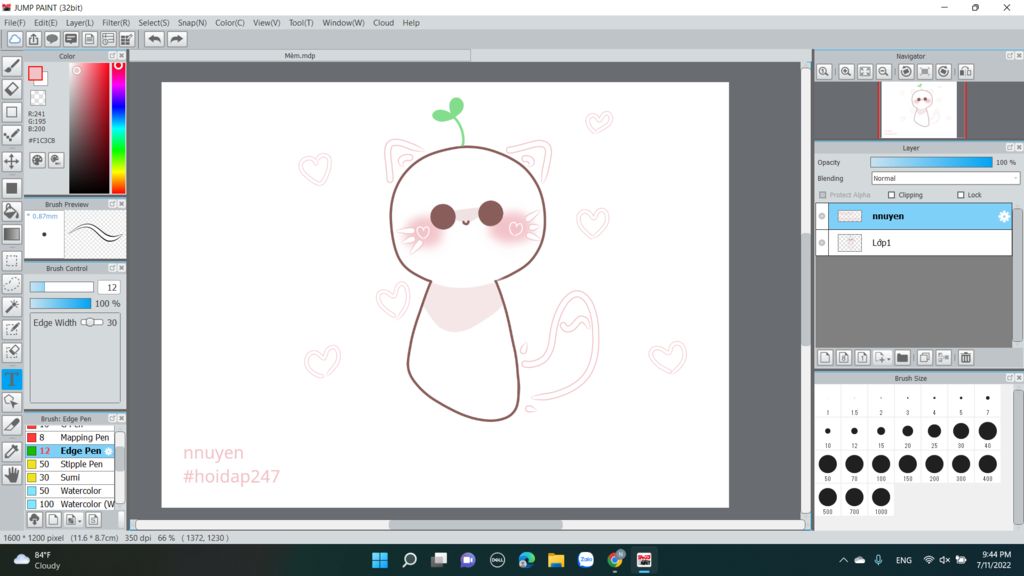Pick brush size 1000 preset
This screenshot has width=1024, height=576.
(x=881, y=501)
